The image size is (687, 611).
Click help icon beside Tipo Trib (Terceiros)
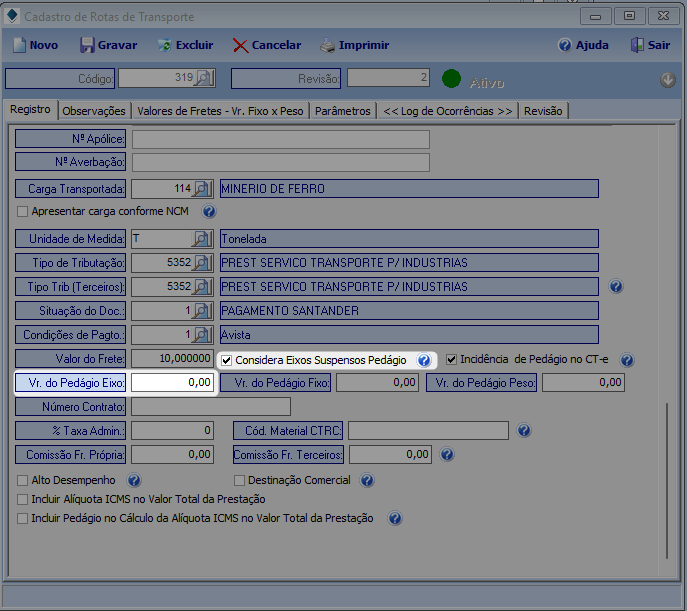pyautogui.click(x=616, y=287)
